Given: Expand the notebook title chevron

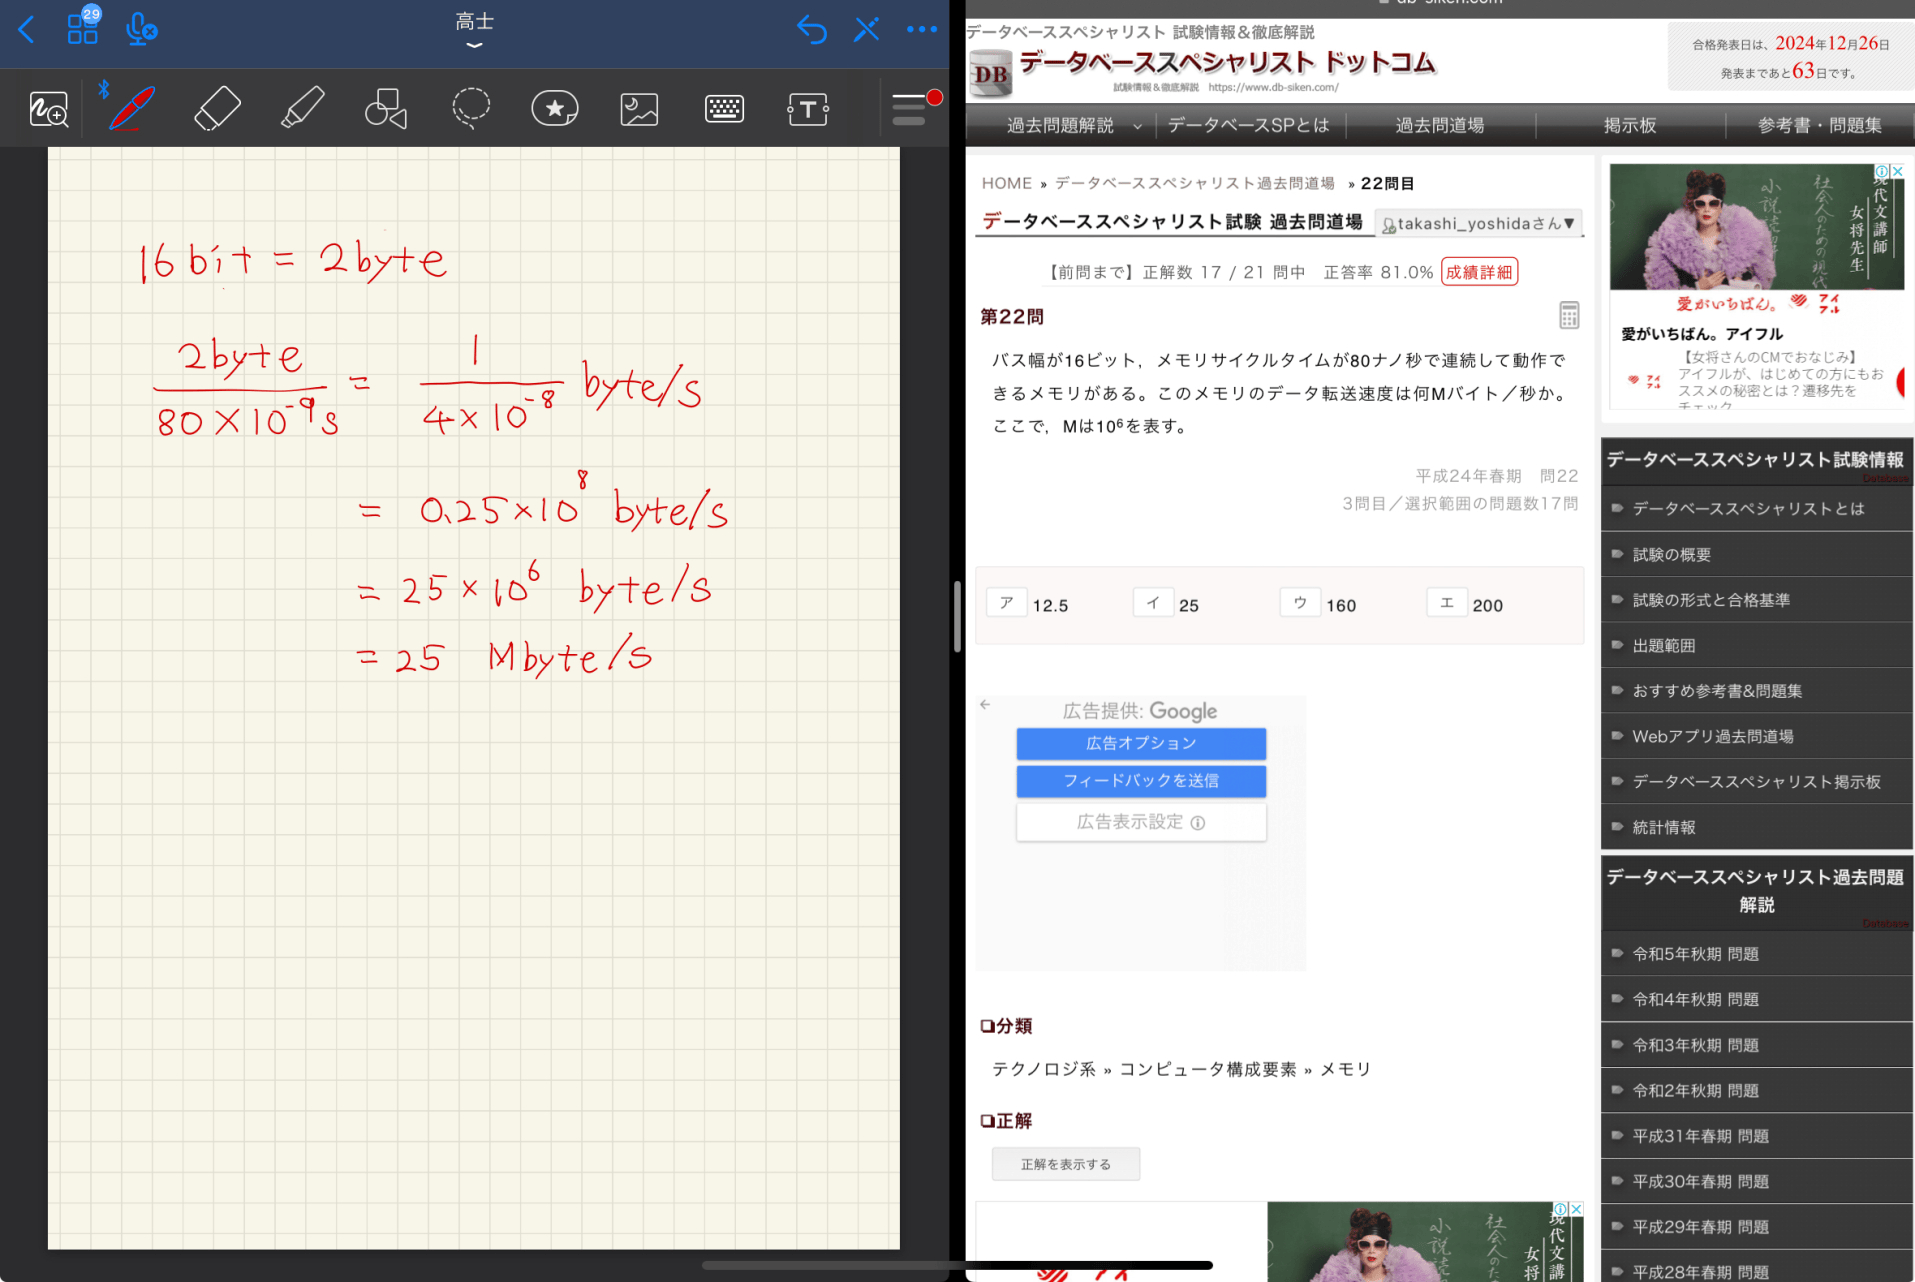Looking at the screenshot, I should 474,45.
